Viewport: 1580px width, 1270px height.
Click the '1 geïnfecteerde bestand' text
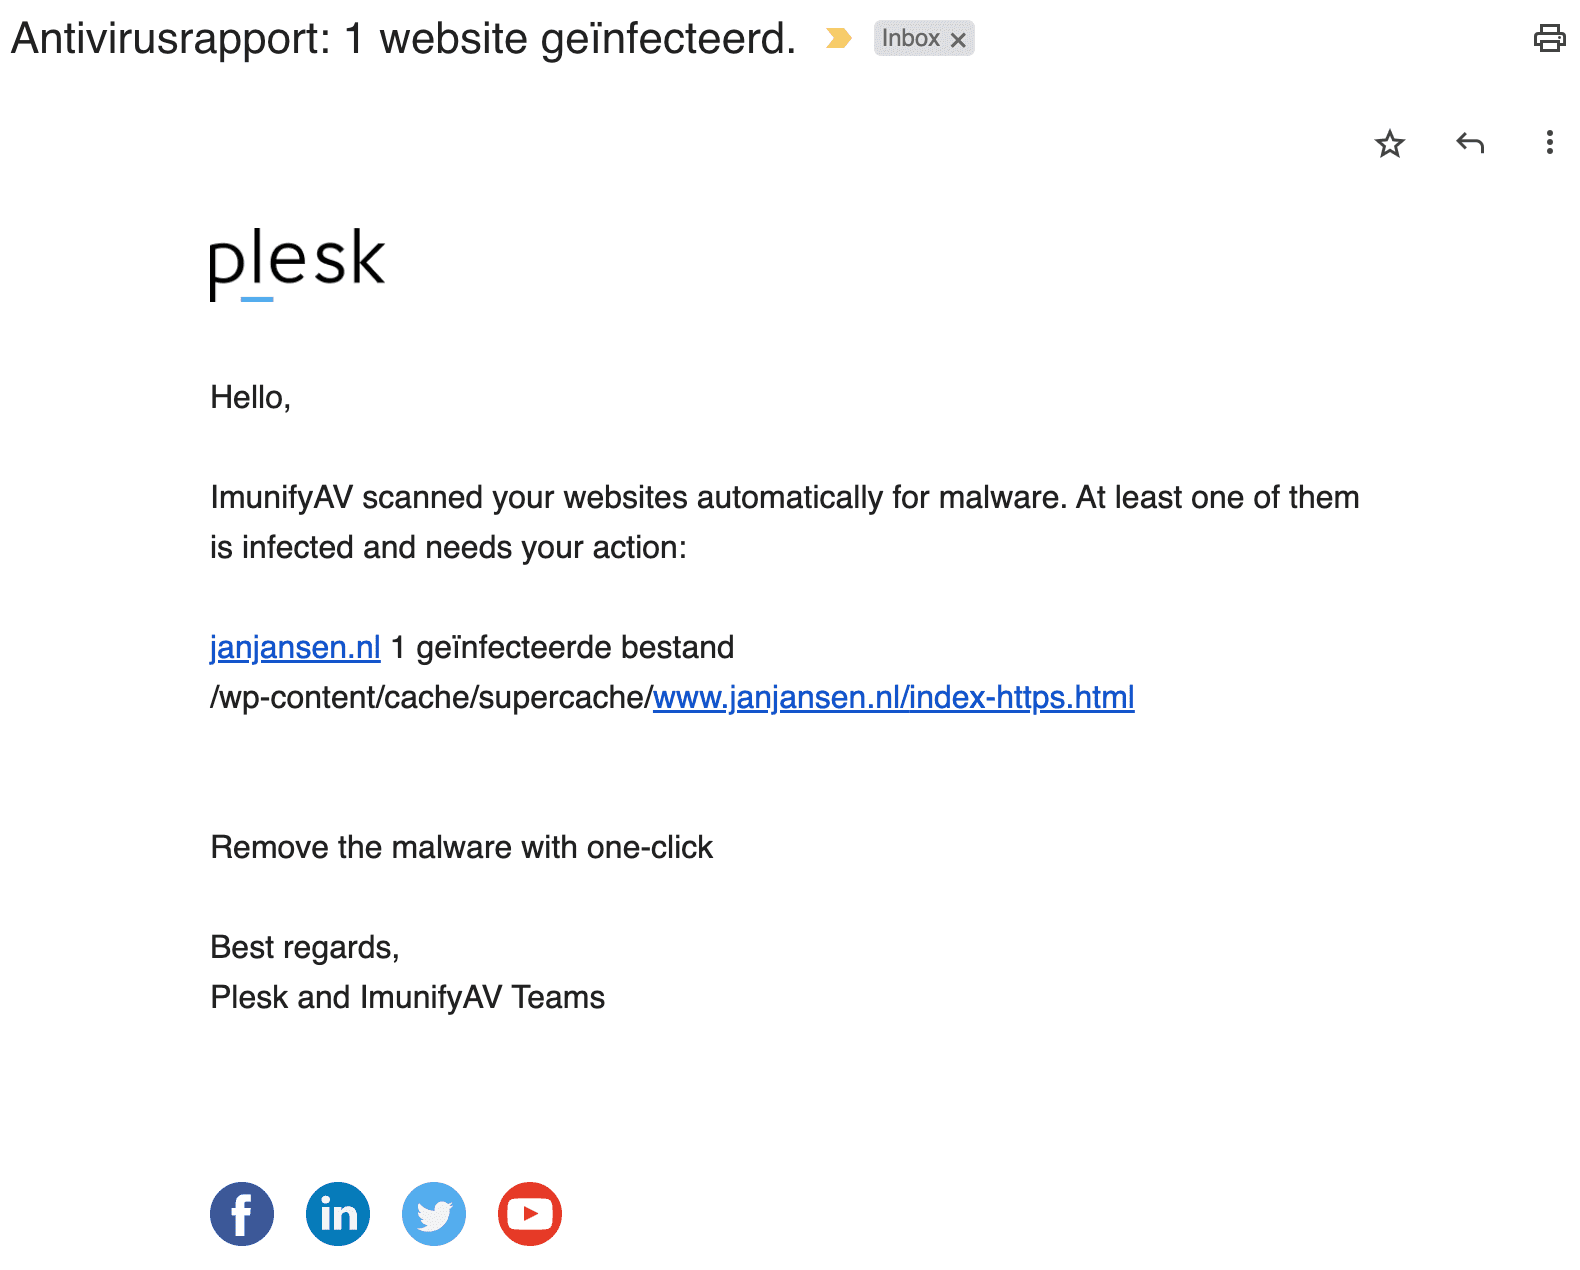pos(562,647)
